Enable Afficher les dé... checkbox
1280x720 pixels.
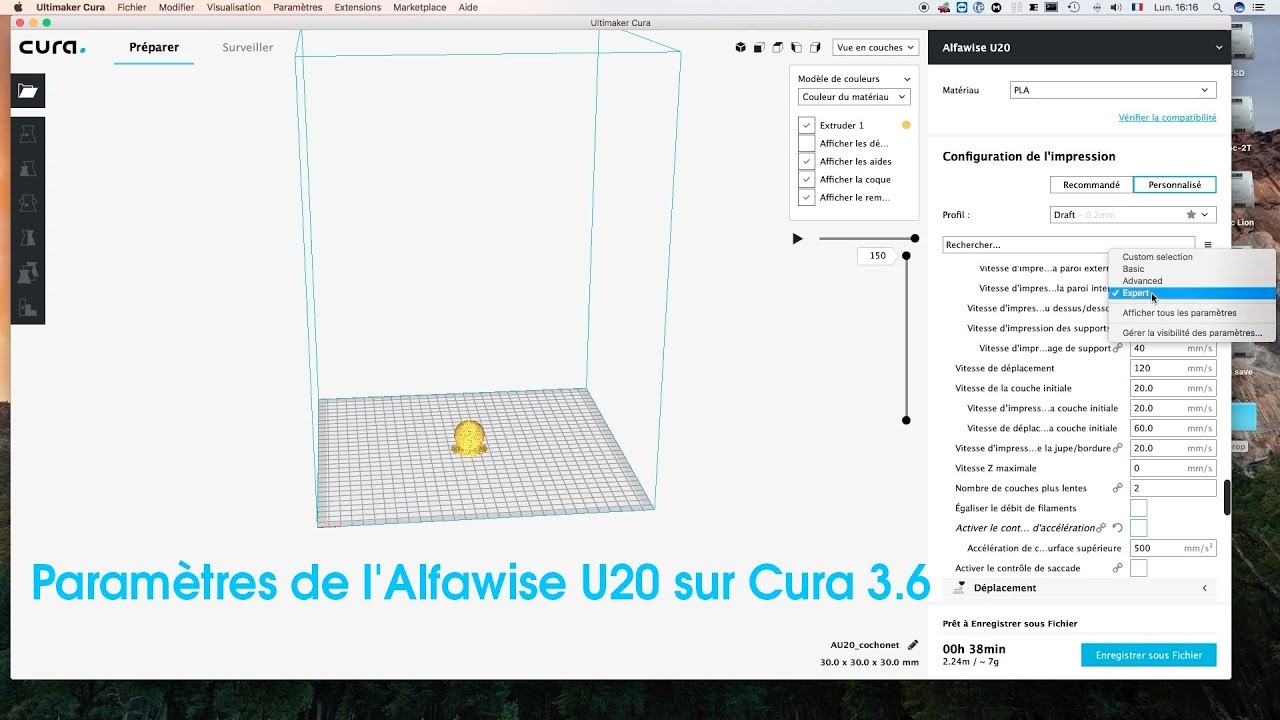[807, 143]
